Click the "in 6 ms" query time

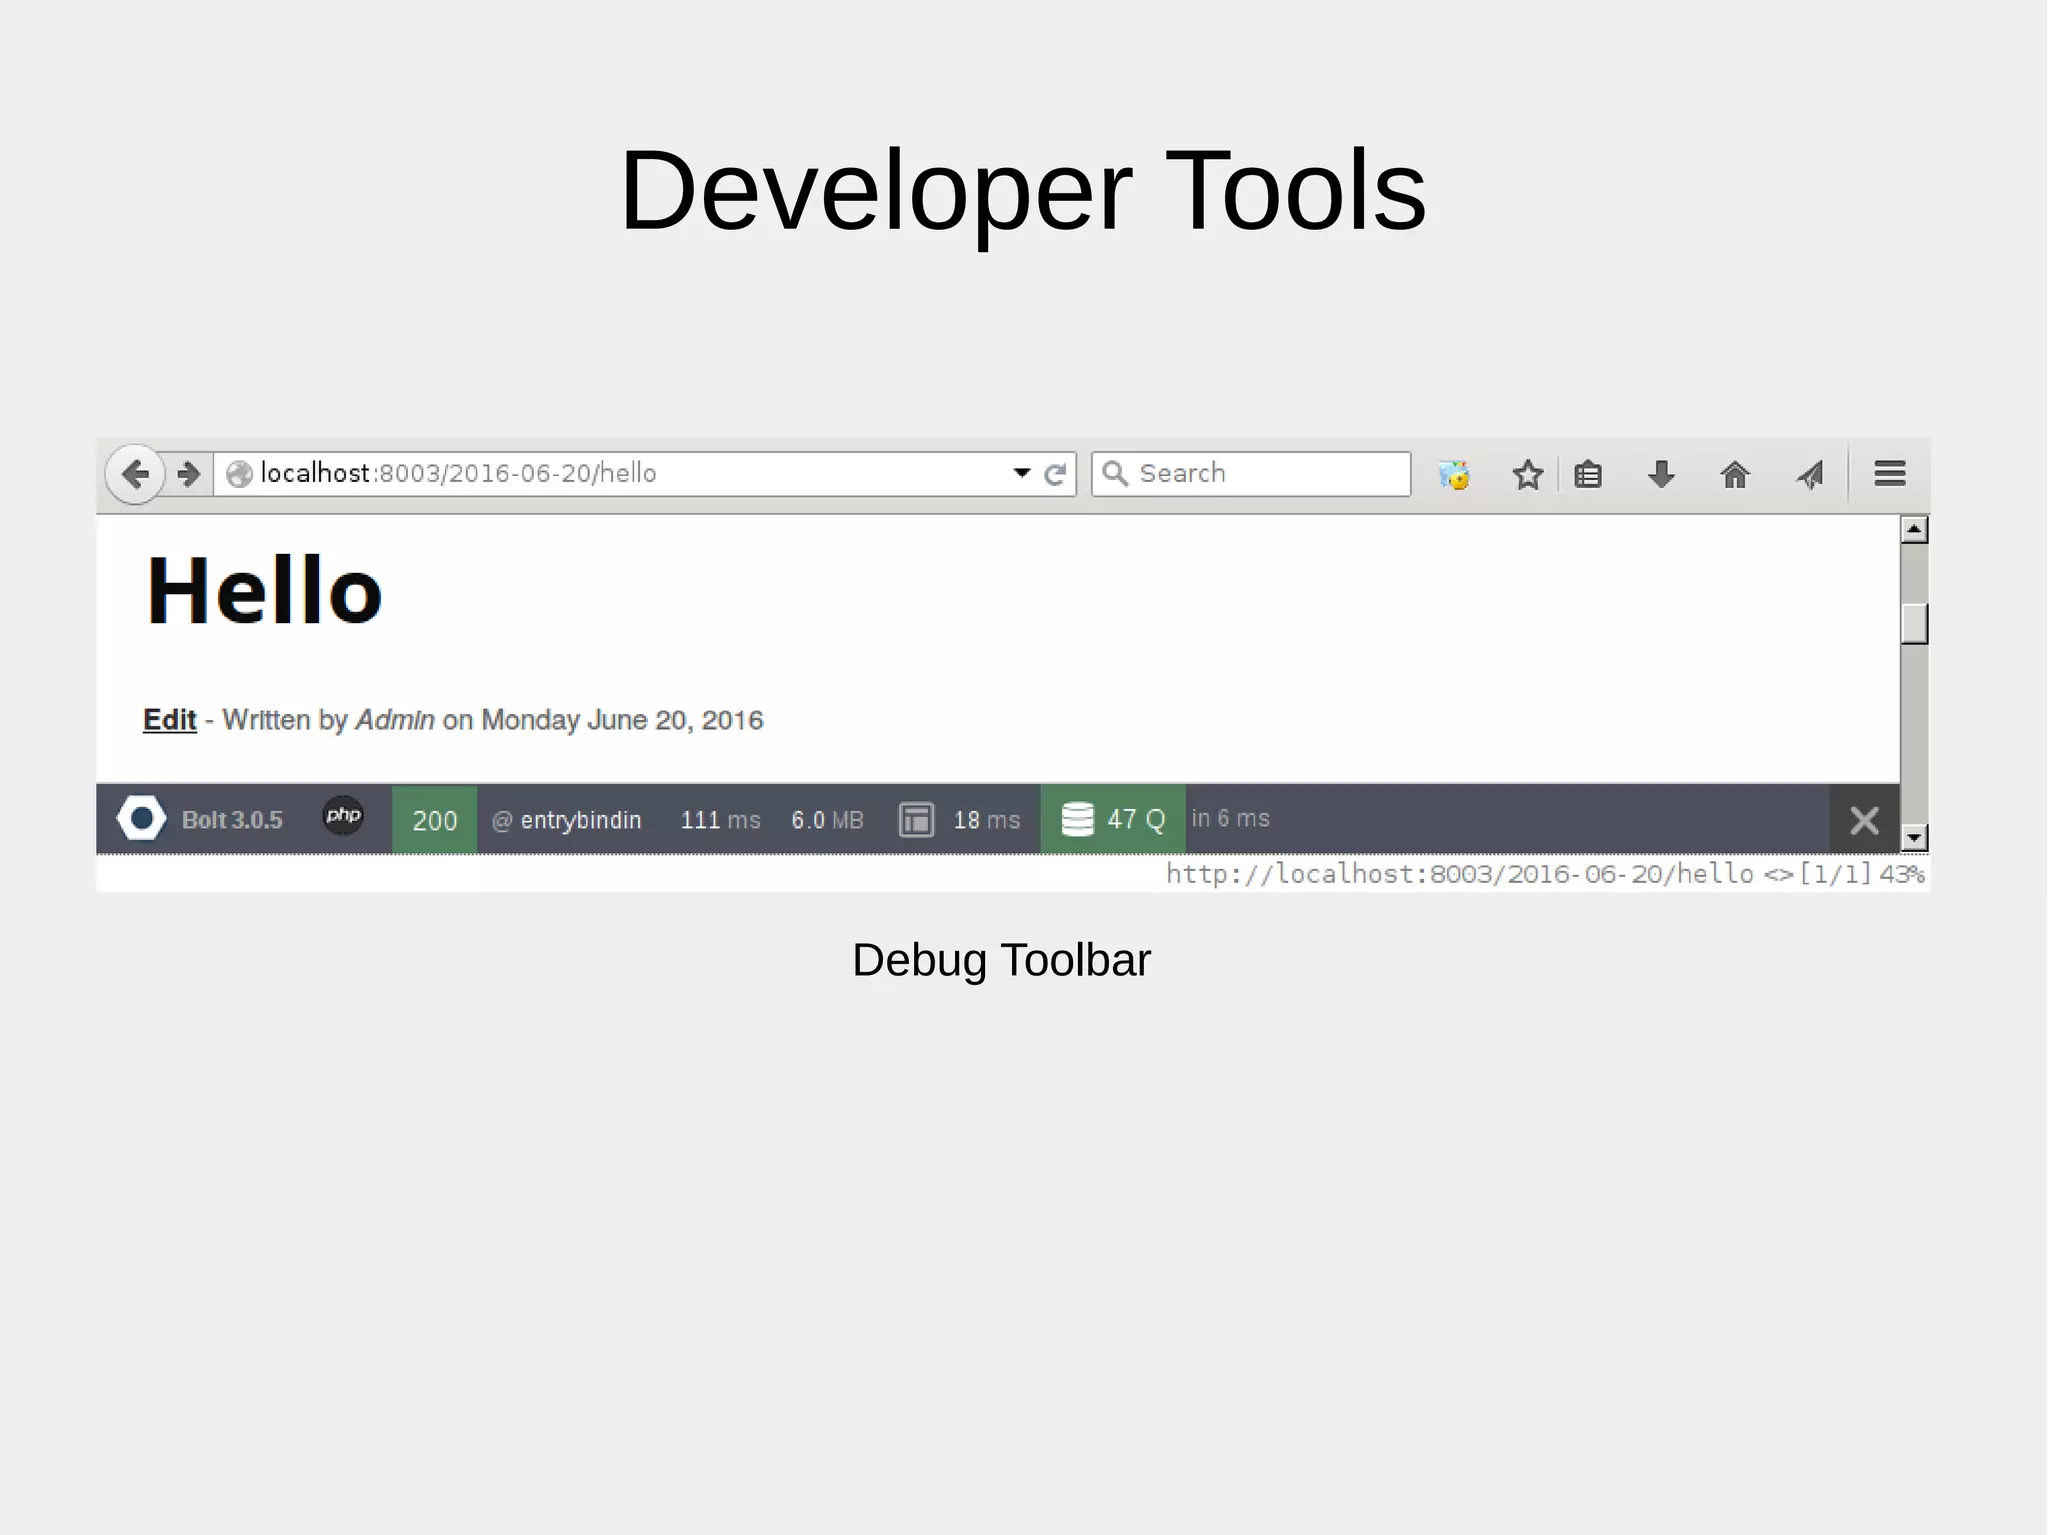pyautogui.click(x=1231, y=818)
